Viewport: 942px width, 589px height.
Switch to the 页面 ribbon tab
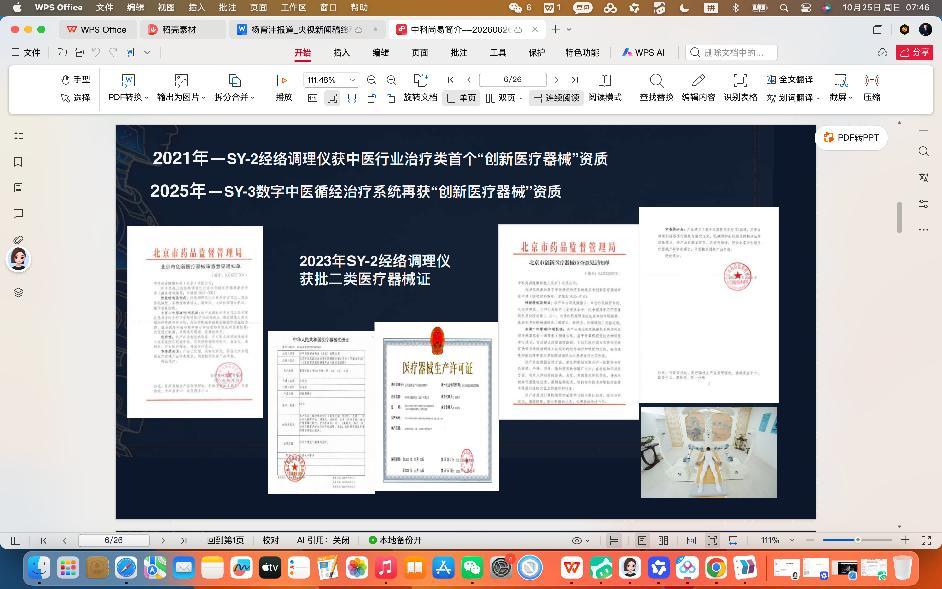click(420, 53)
